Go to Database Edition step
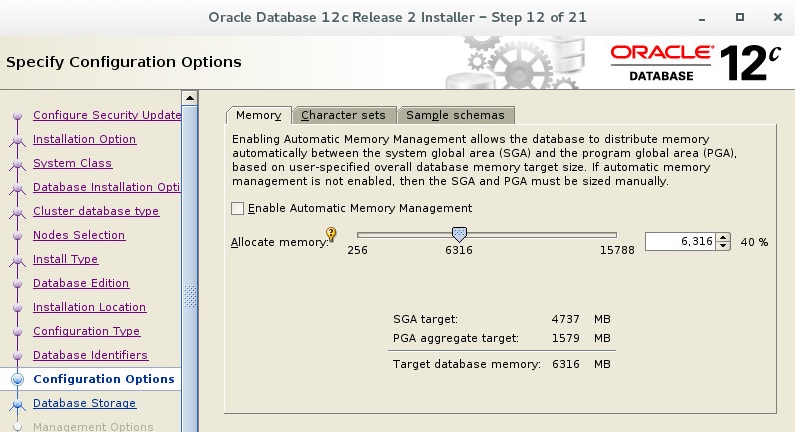The width and height of the screenshot is (795, 432). click(x=81, y=283)
